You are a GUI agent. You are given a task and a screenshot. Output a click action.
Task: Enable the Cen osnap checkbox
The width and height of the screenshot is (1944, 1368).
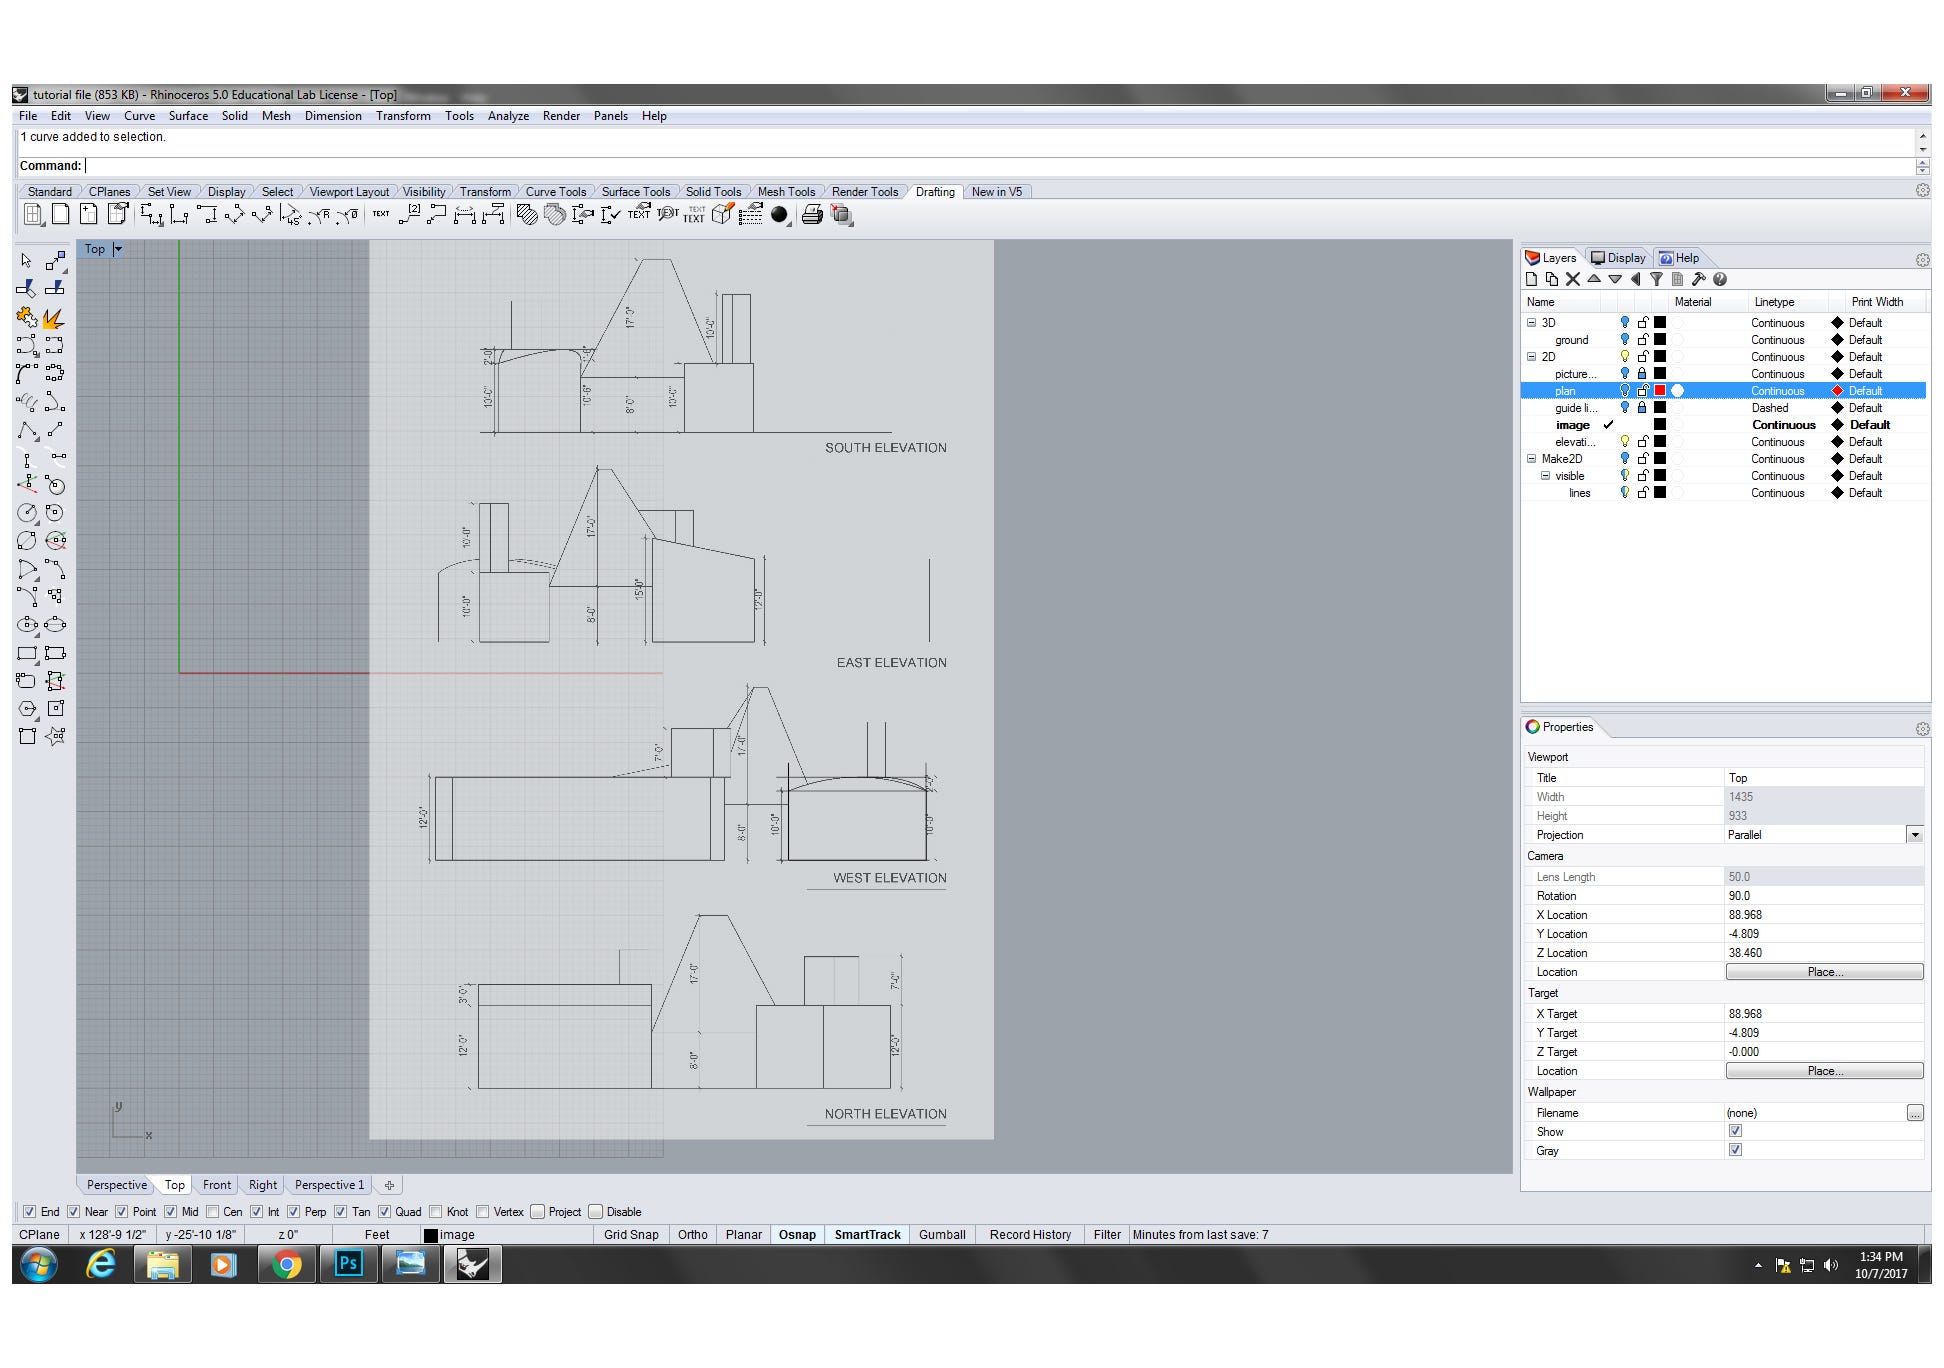click(x=212, y=1212)
